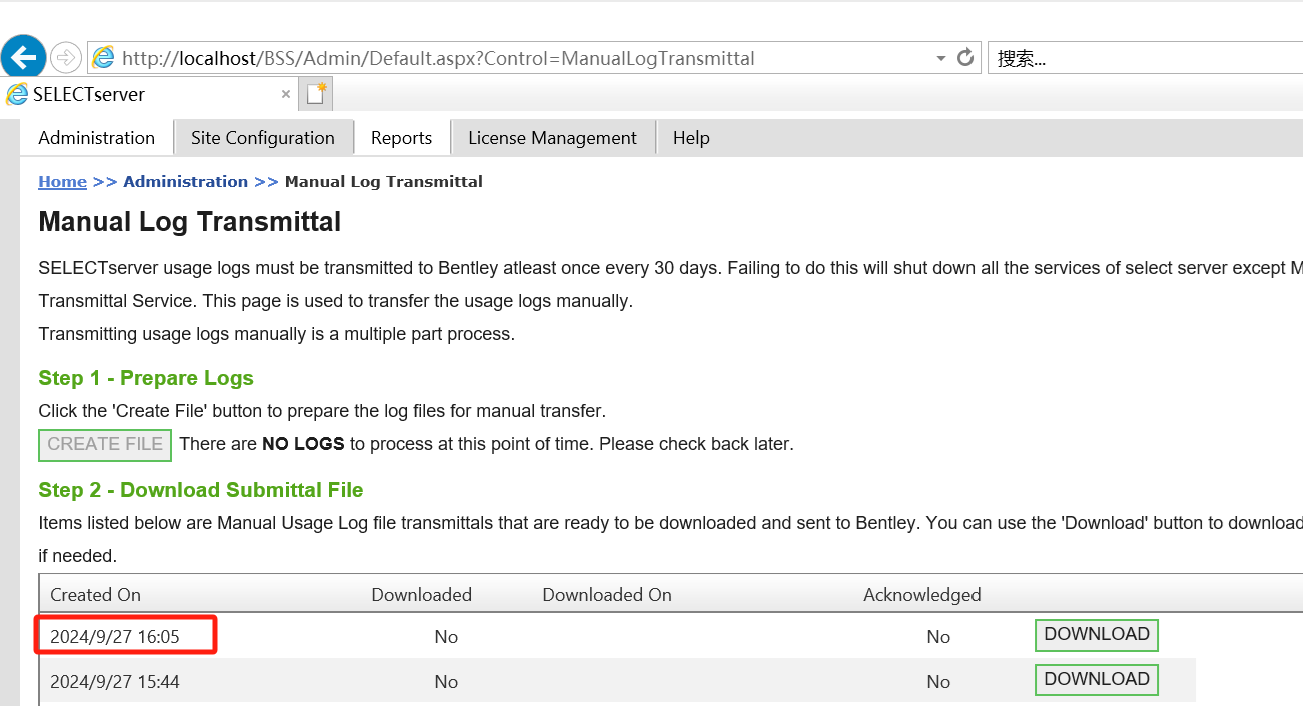
Task: Open a new blank browser tab
Action: click(317, 94)
